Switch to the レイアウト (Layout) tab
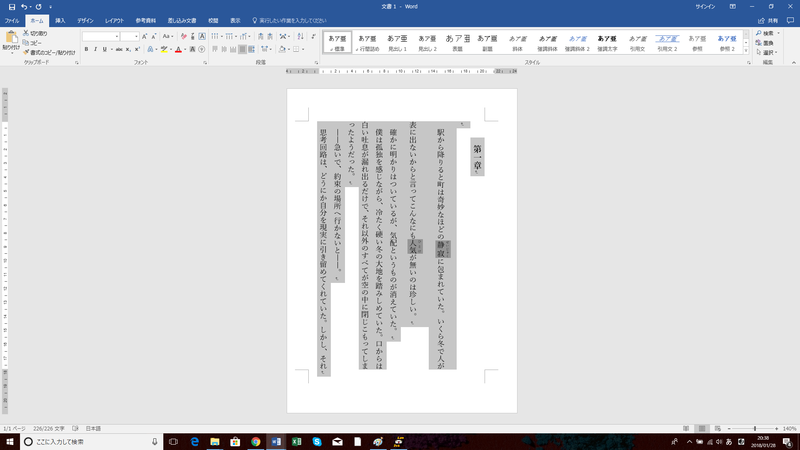The height and width of the screenshot is (450, 800). click(x=114, y=20)
